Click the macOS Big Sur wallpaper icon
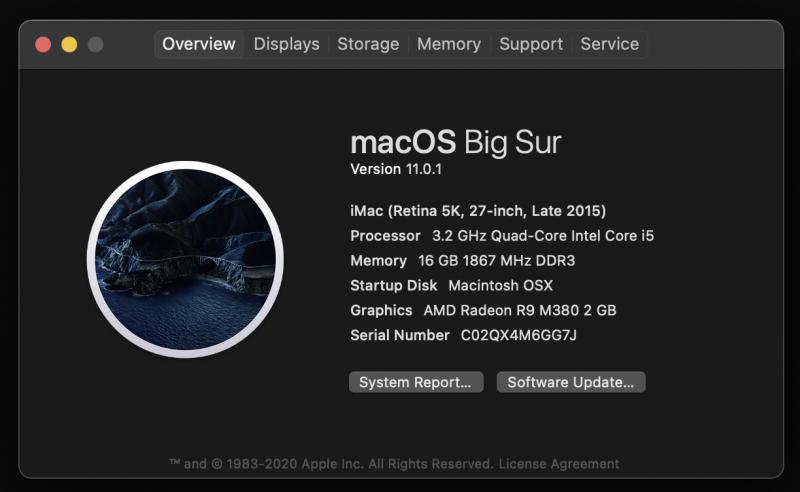This screenshot has height=492, width=800. coord(185,259)
